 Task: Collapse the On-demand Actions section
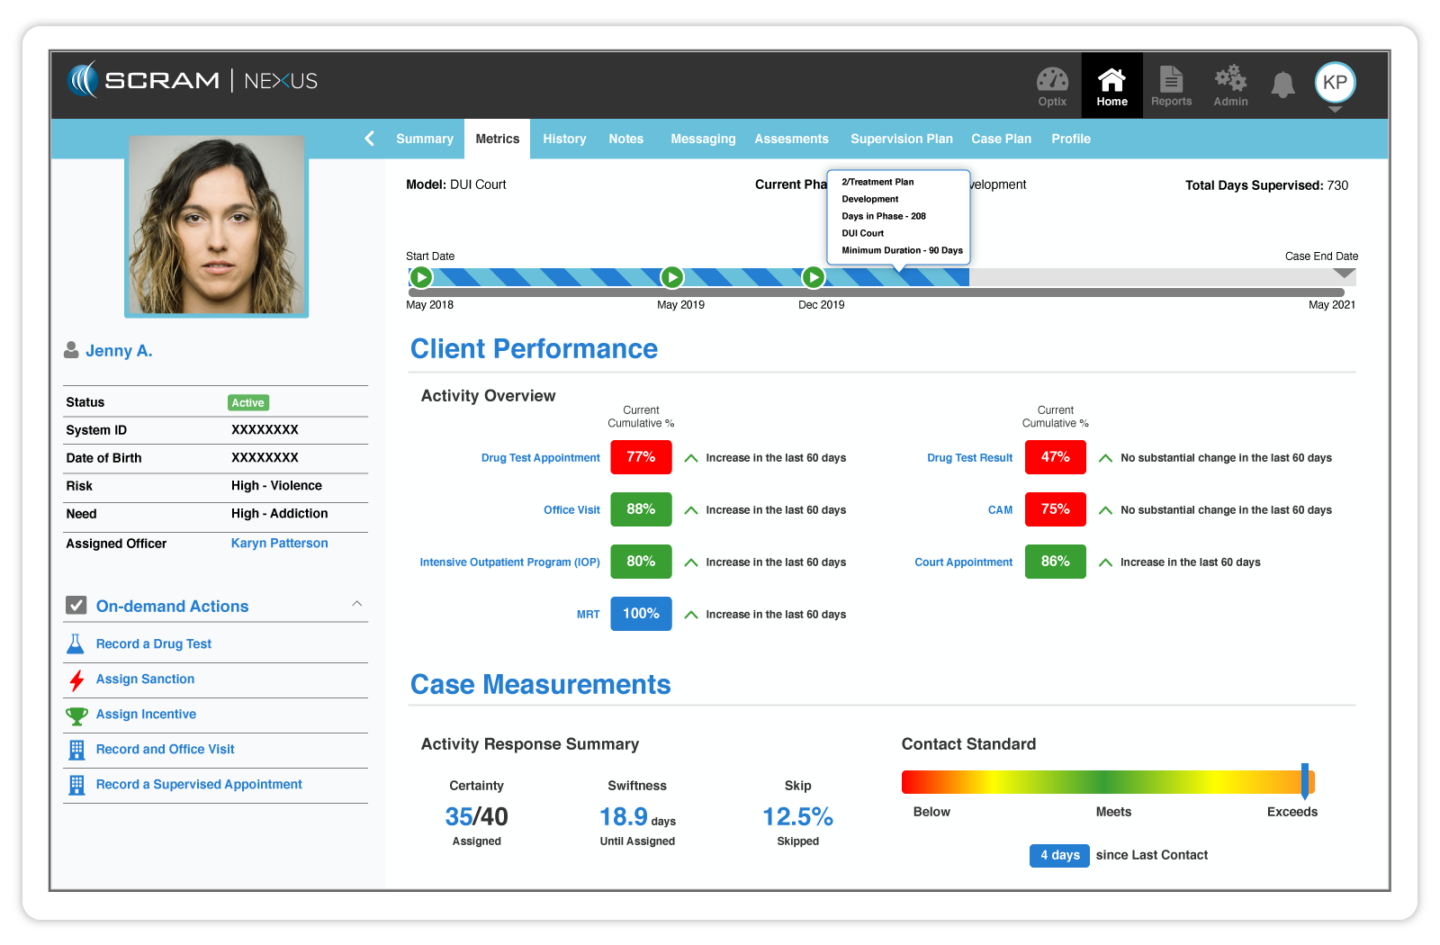coord(357,604)
